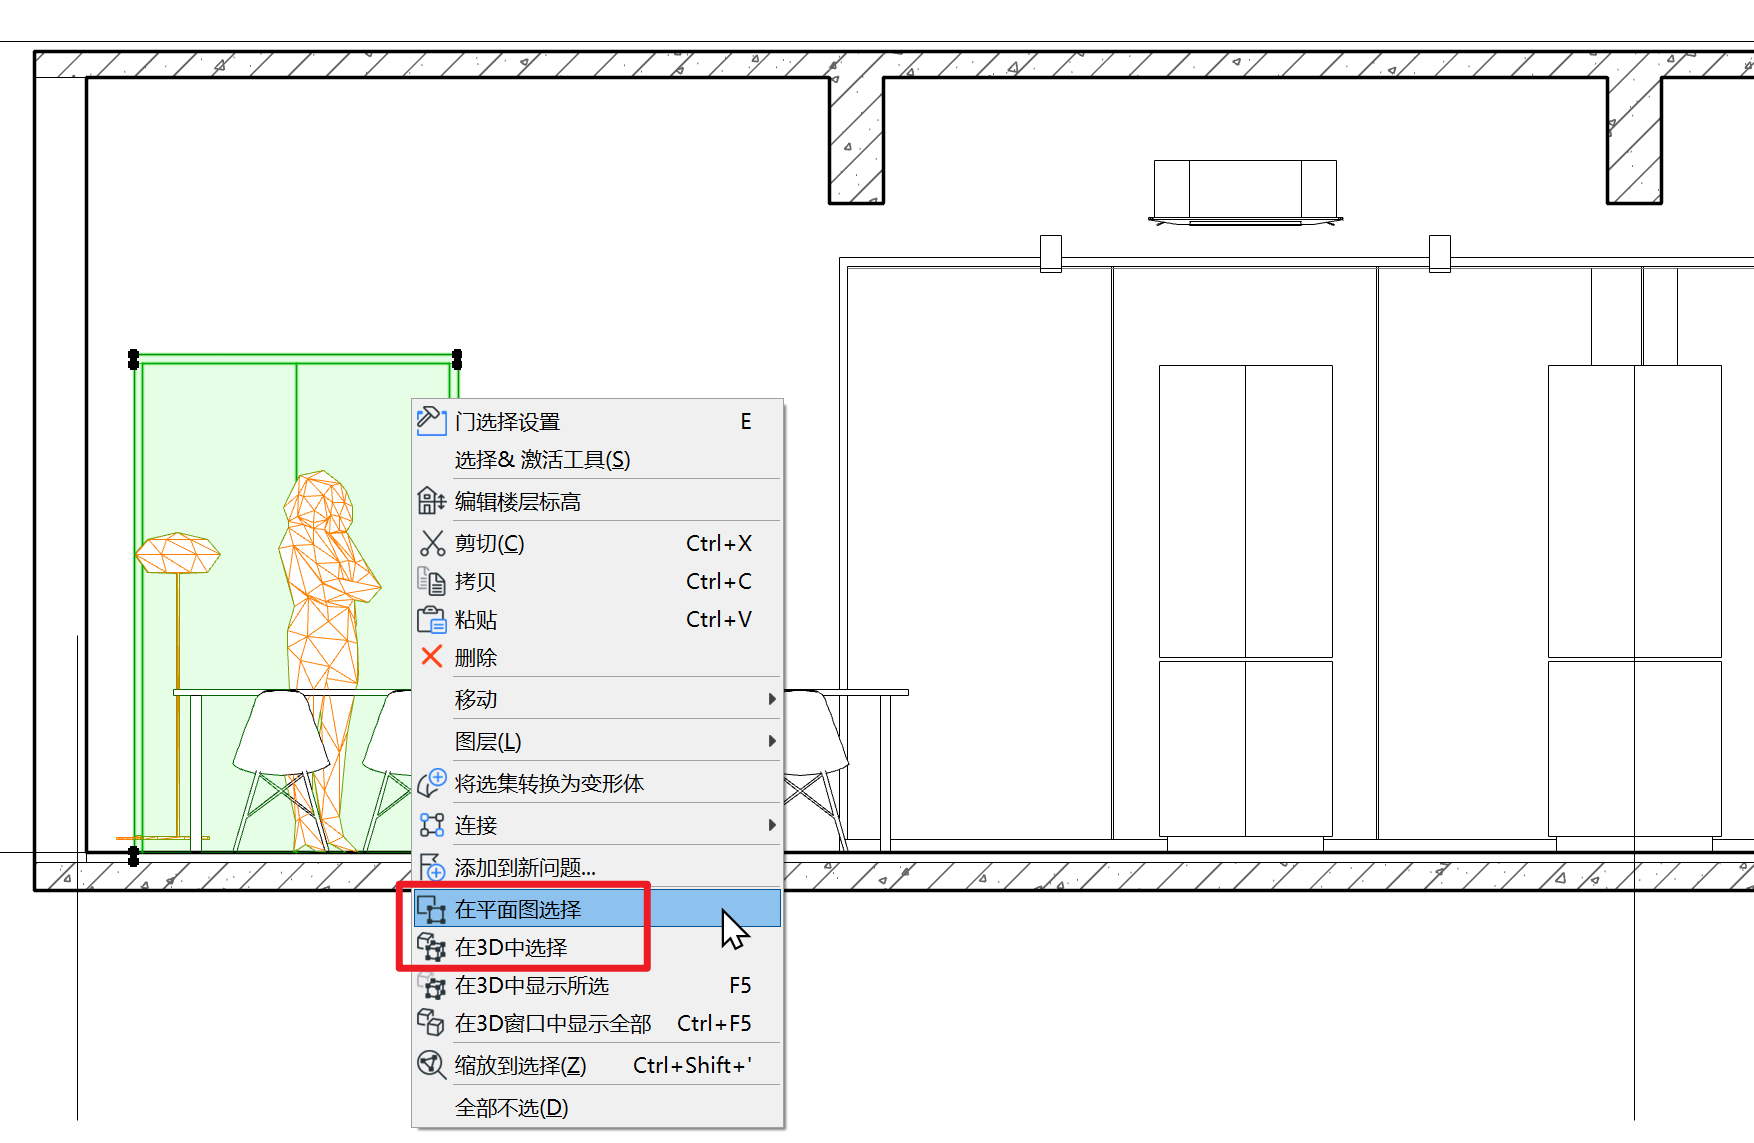Image resolution: width=1754 pixels, height=1143 pixels.
Task: Click the 粘贴 clipboard icon
Action: coord(431,619)
